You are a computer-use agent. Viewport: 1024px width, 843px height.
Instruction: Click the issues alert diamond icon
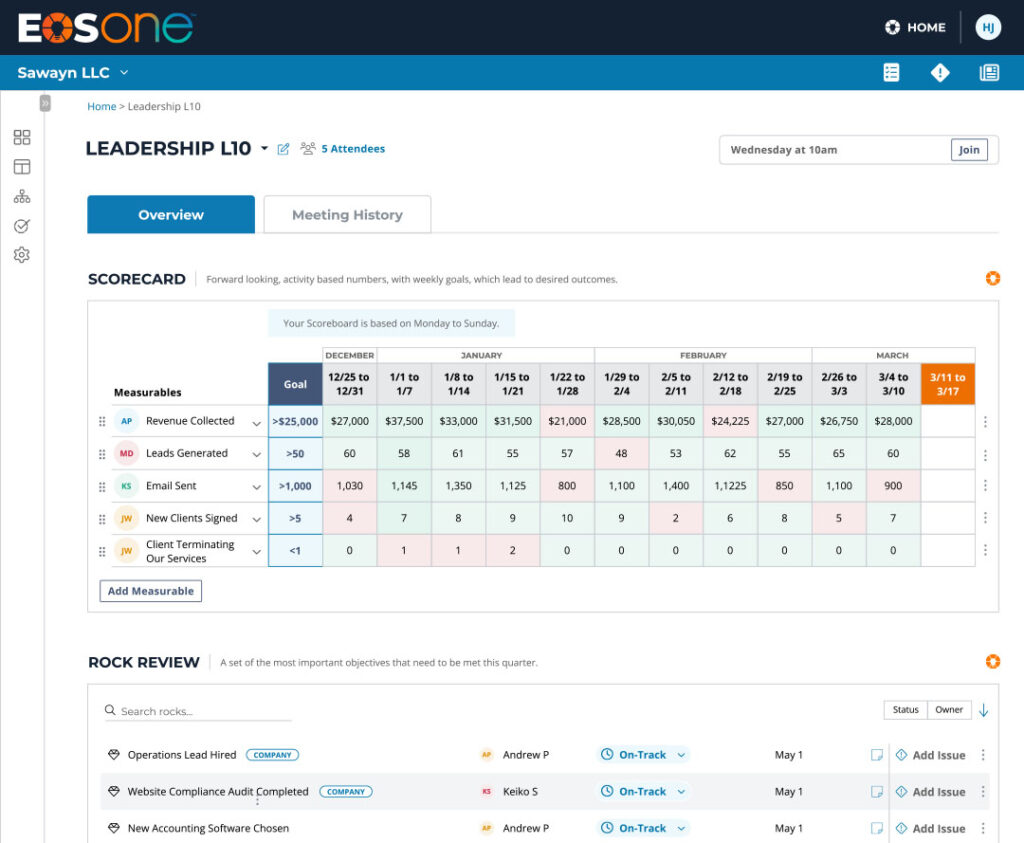(939, 73)
